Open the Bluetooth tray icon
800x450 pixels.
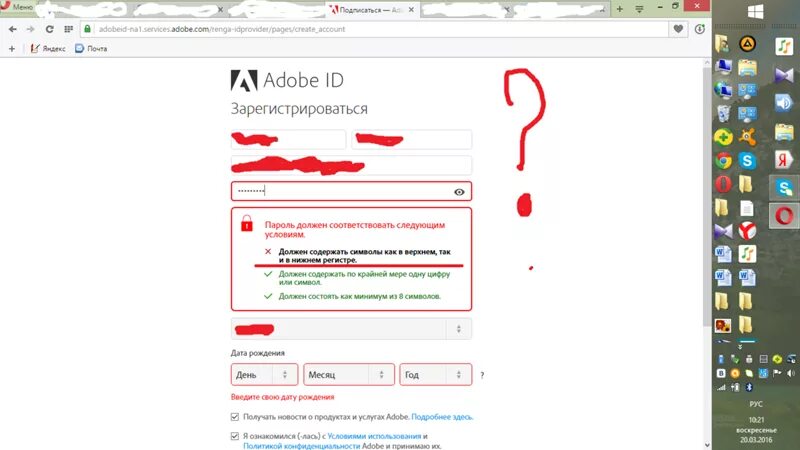[x=749, y=387]
